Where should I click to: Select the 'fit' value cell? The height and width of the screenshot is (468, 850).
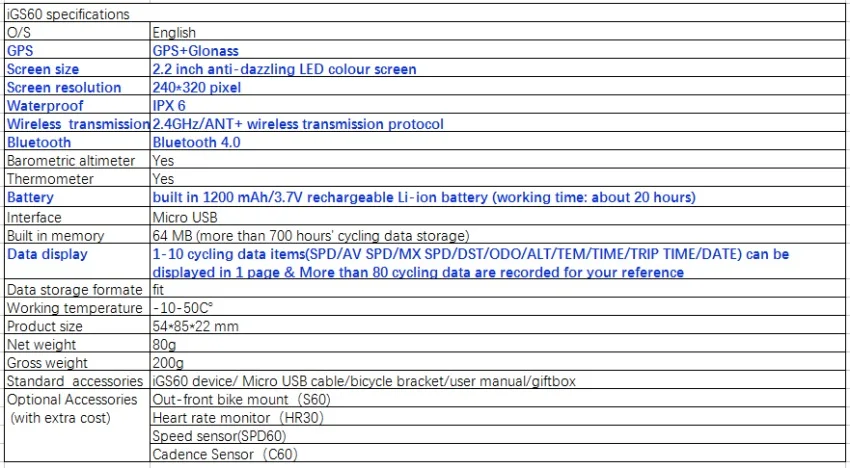[498, 290]
